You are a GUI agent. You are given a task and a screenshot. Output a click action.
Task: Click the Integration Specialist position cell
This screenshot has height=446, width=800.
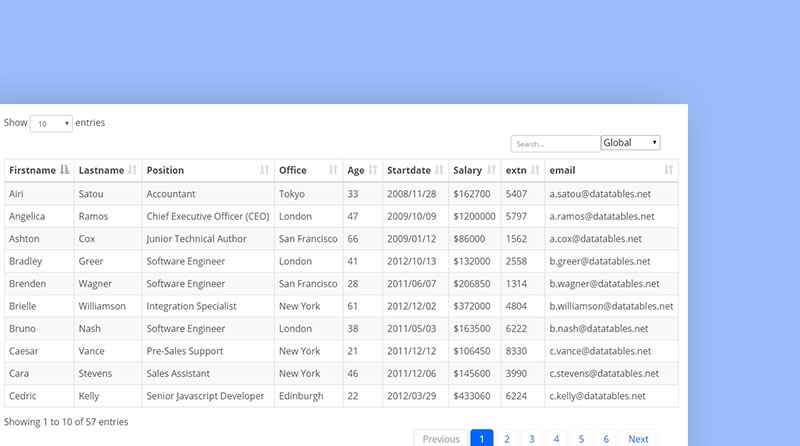(x=208, y=306)
